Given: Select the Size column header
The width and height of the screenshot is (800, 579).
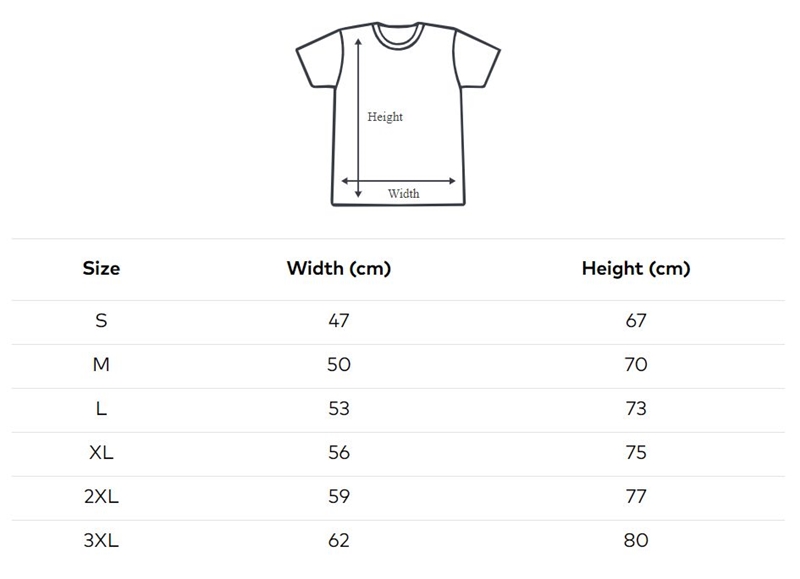Looking at the screenshot, I should pos(101,268).
